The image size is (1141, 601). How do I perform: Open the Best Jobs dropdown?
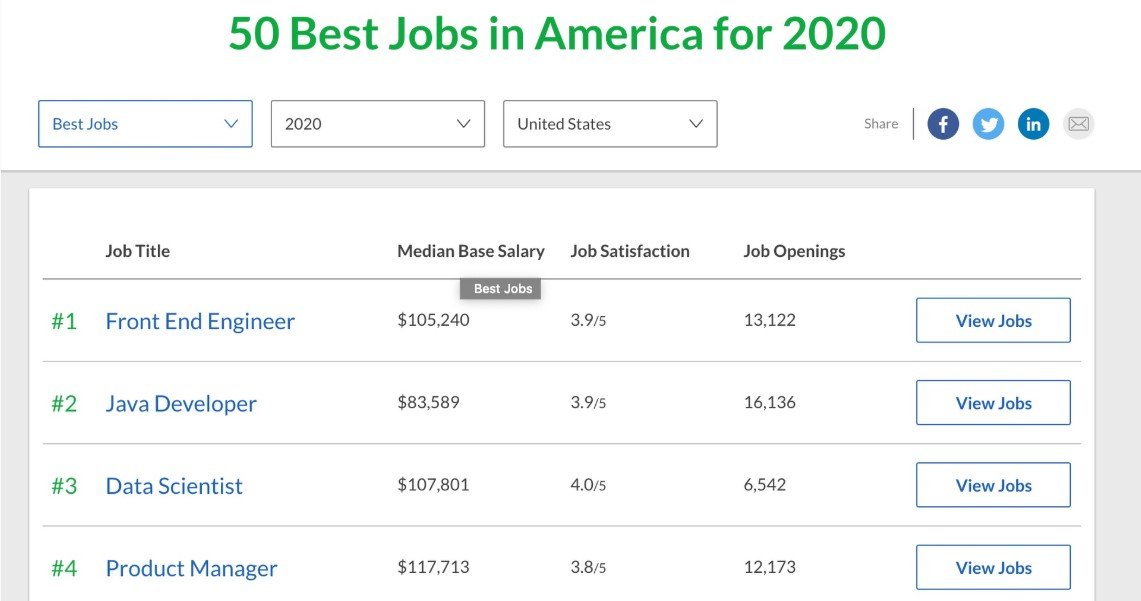pyautogui.click(x=145, y=124)
